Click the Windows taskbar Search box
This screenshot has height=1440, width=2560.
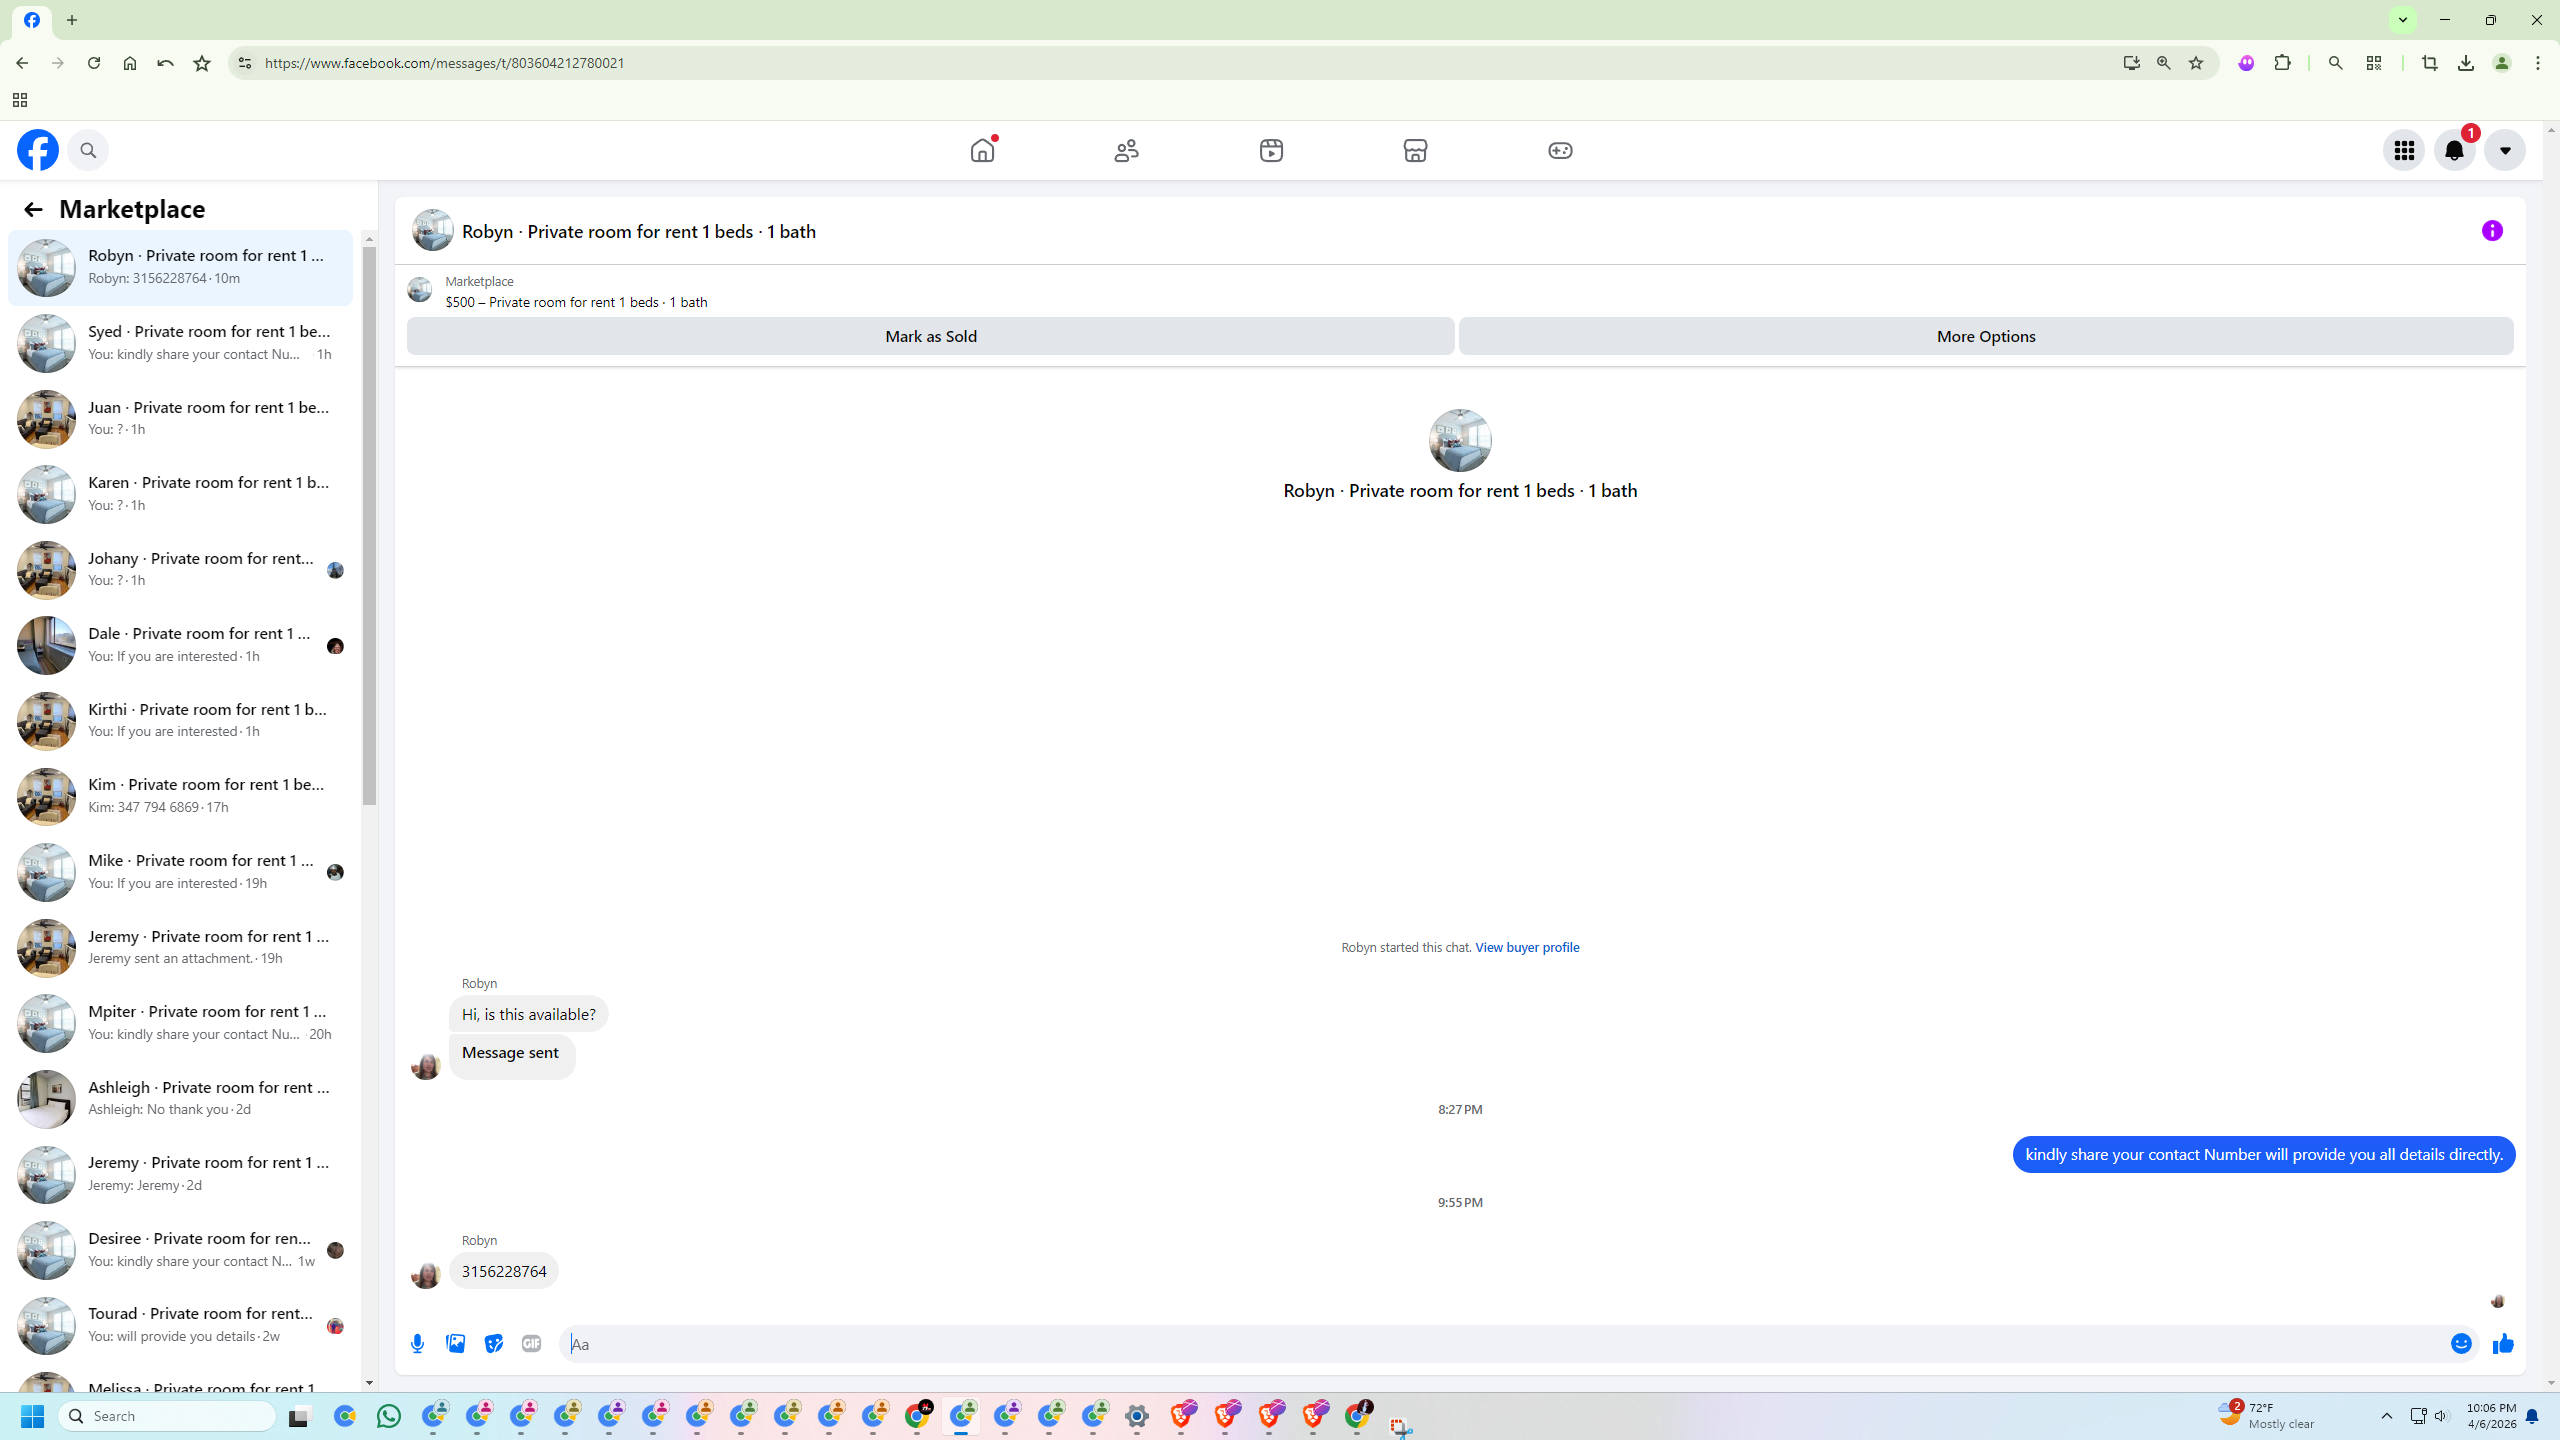pyautogui.click(x=168, y=1416)
